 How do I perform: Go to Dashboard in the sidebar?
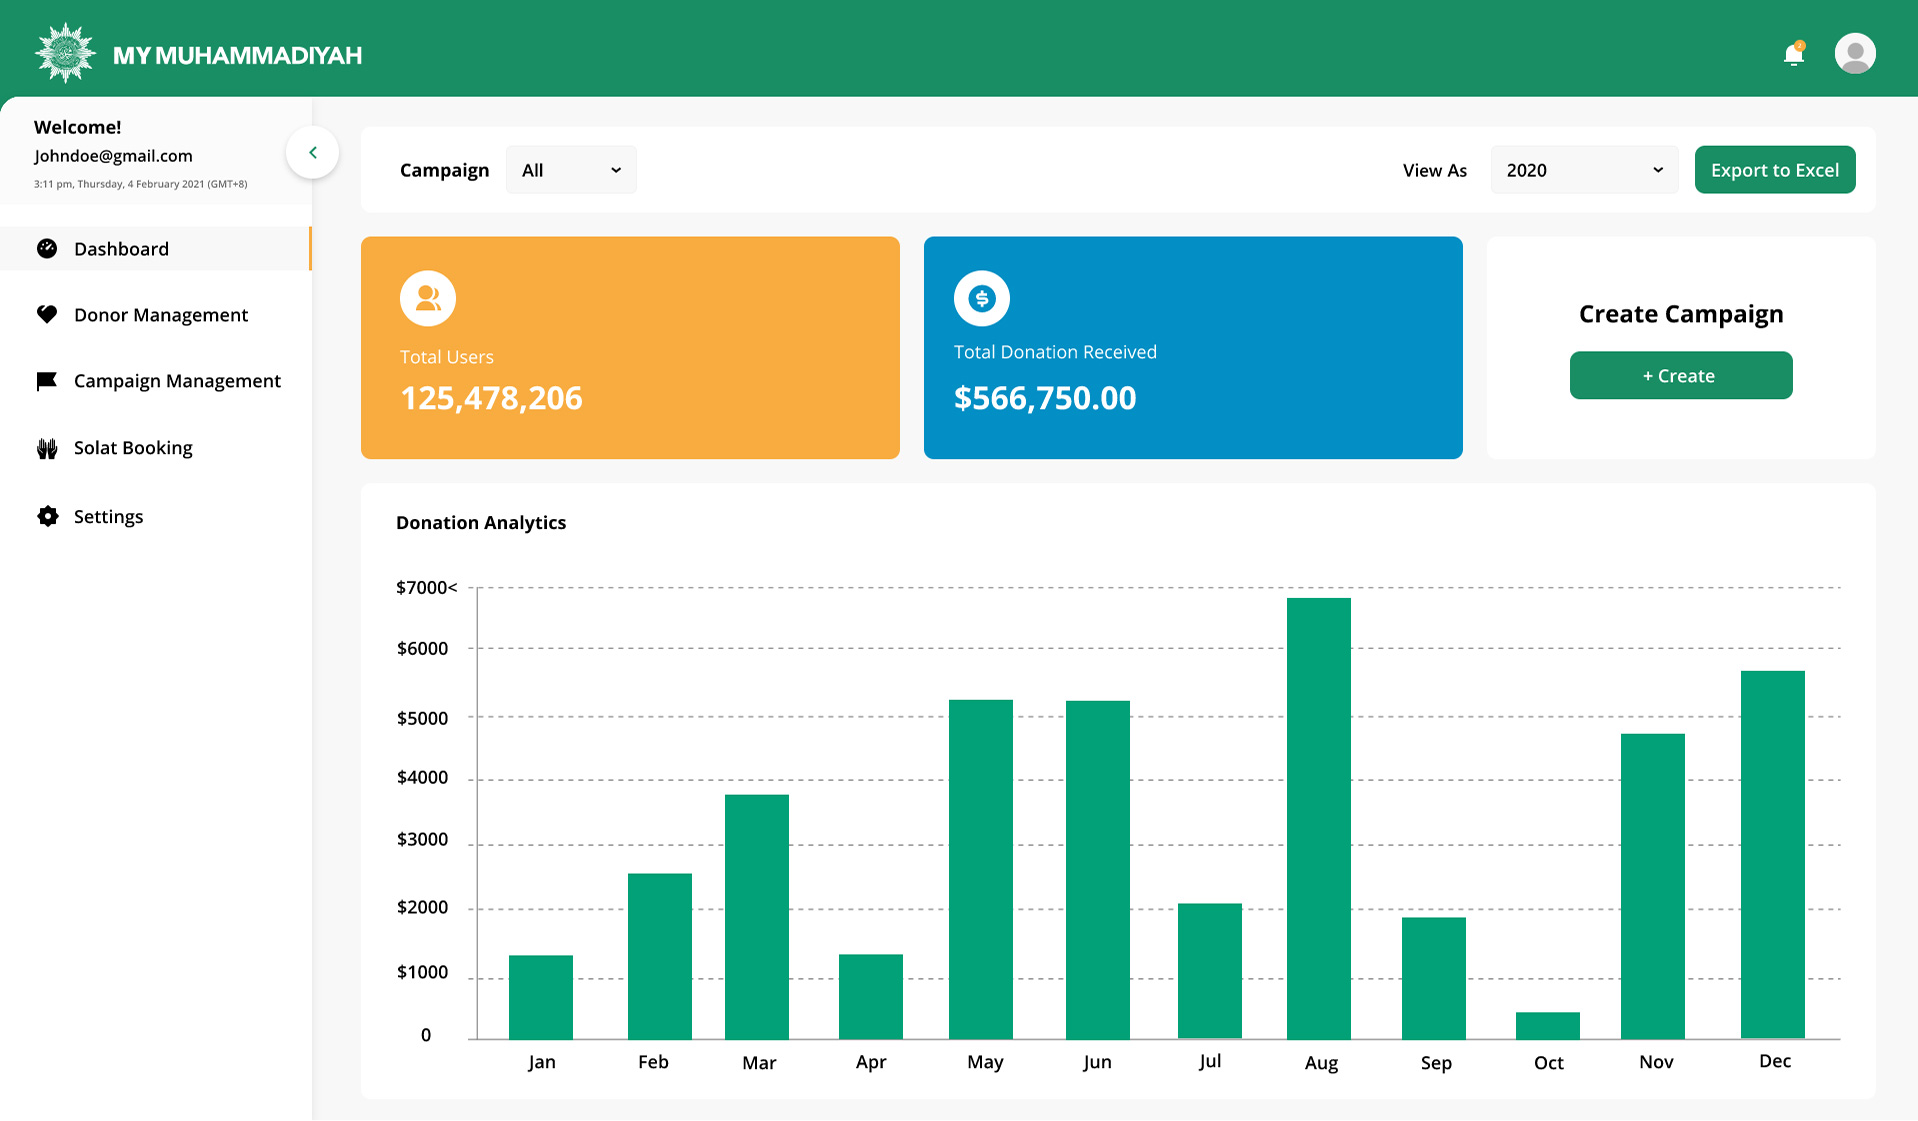[156, 248]
